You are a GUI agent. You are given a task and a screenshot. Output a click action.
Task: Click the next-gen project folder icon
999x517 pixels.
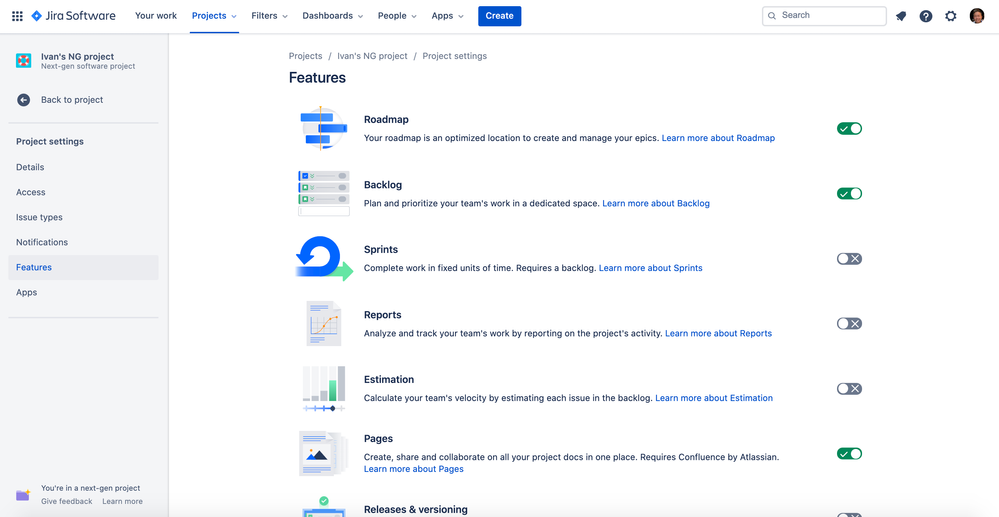tap(23, 495)
